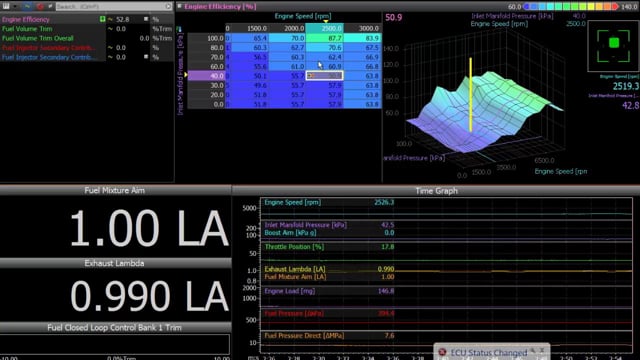Click the table cell with value 83.9
640x360 pixels.
click(x=362, y=38)
